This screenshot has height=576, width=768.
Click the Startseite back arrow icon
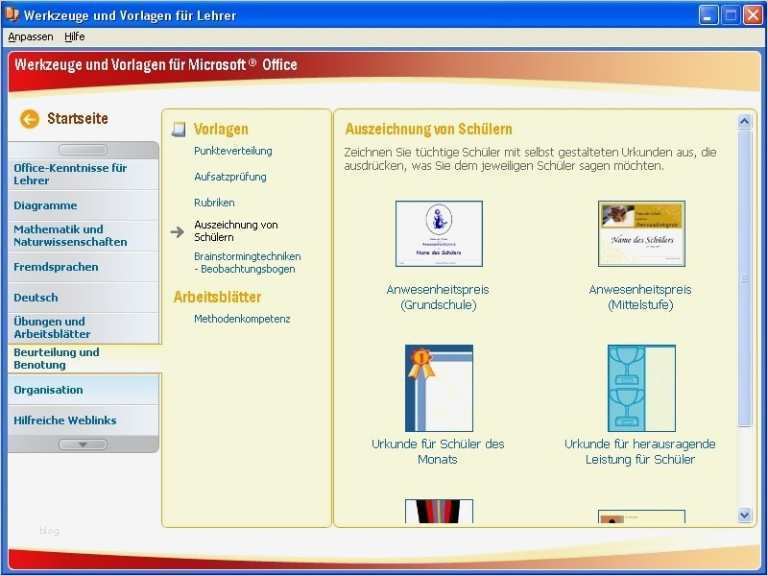click(x=29, y=119)
